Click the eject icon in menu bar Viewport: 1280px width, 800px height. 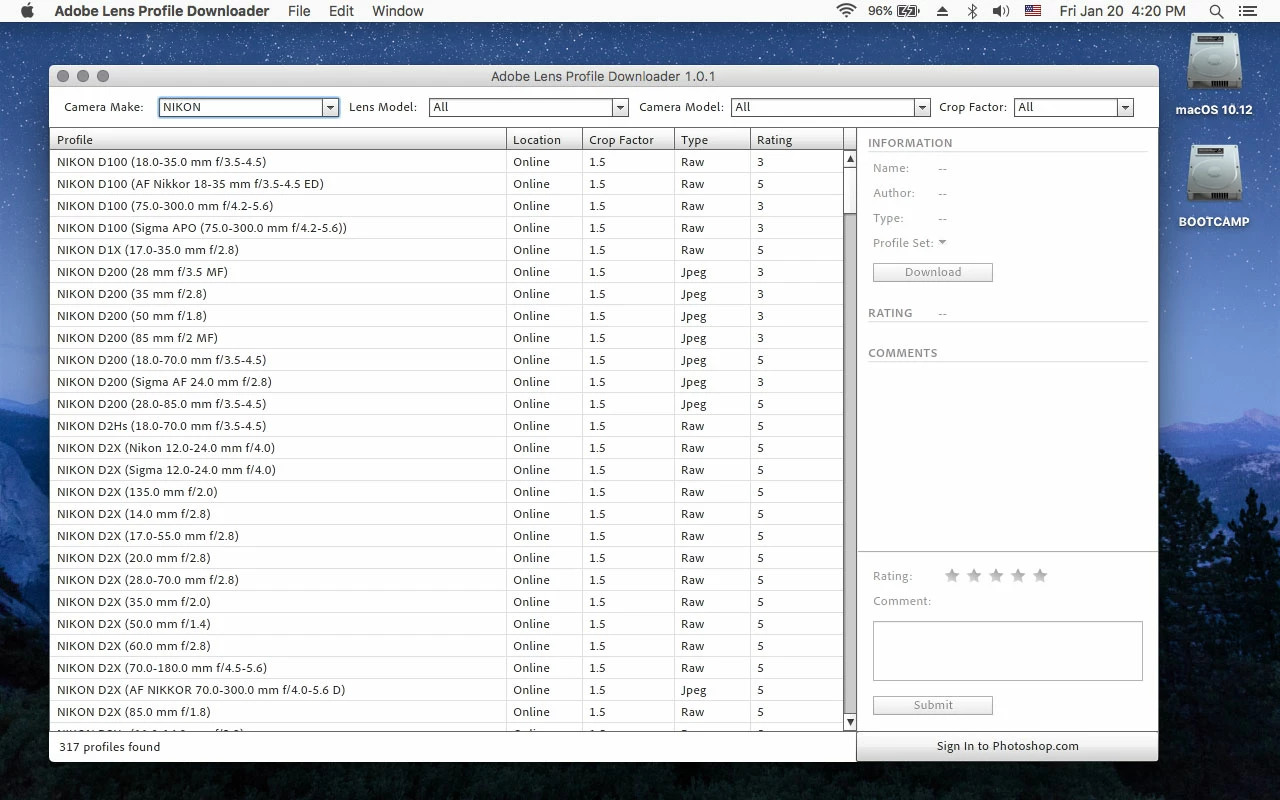click(x=942, y=11)
